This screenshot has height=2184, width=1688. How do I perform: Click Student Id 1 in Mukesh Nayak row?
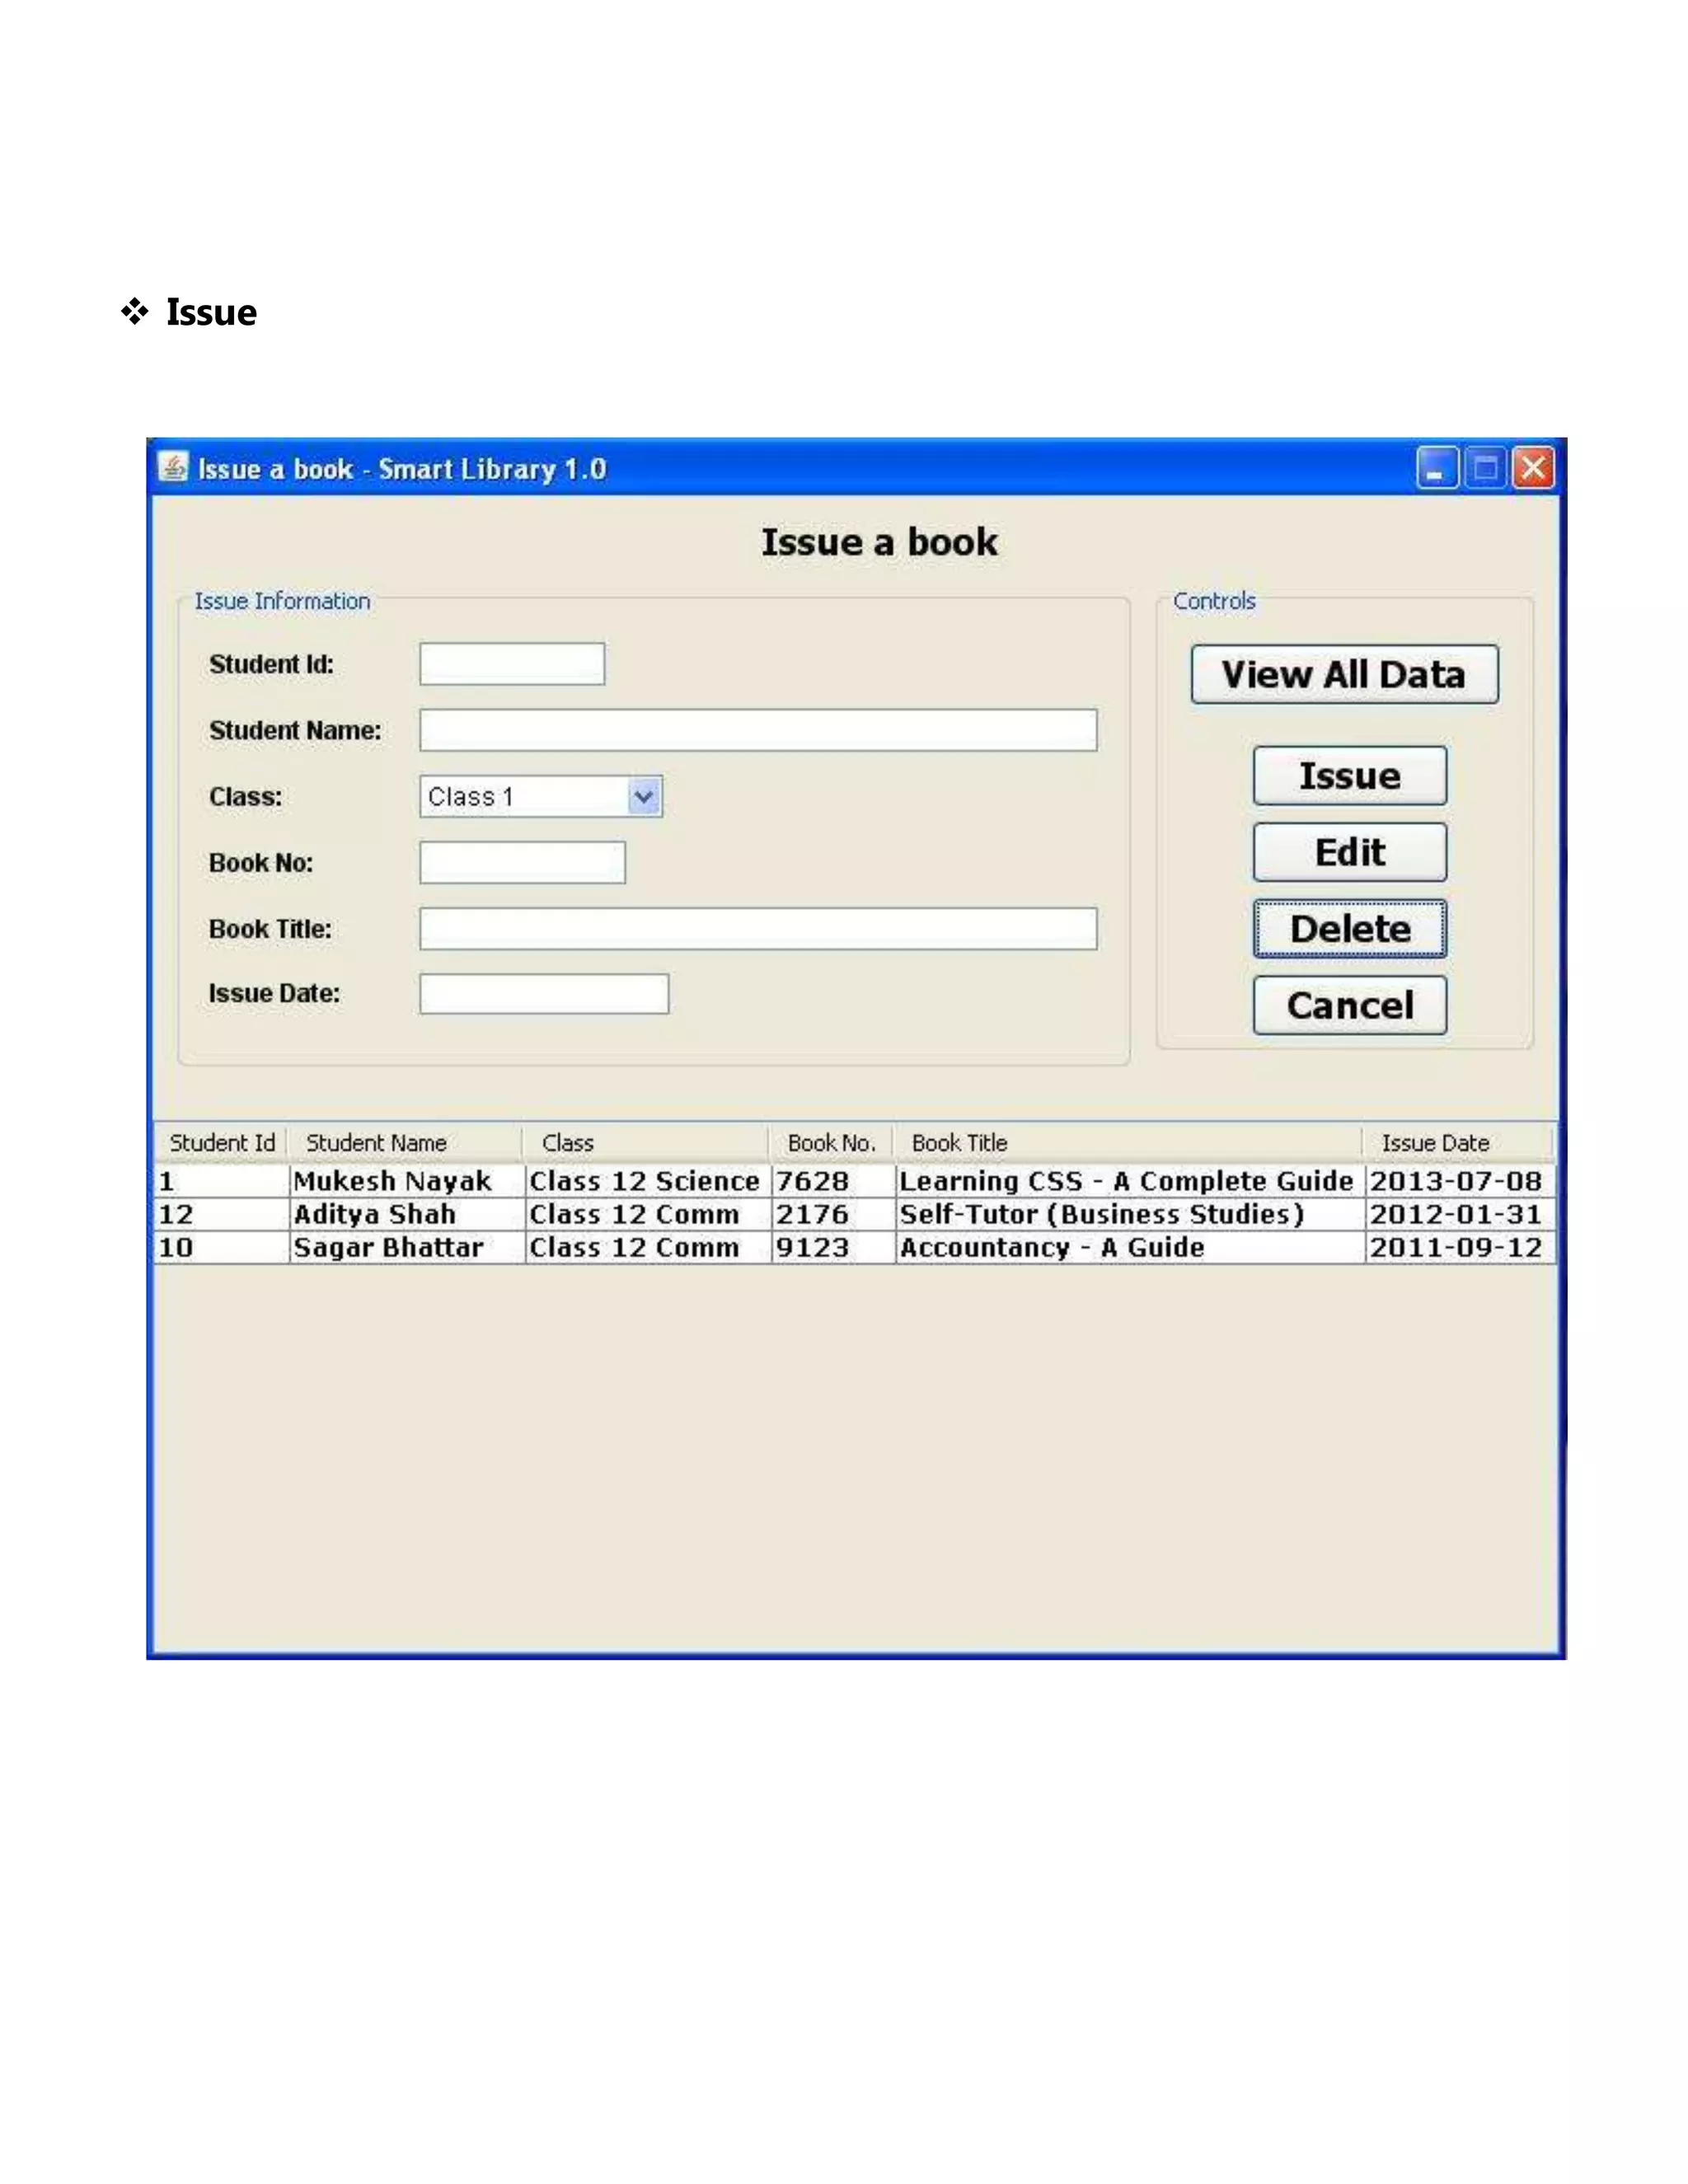coord(222,1181)
